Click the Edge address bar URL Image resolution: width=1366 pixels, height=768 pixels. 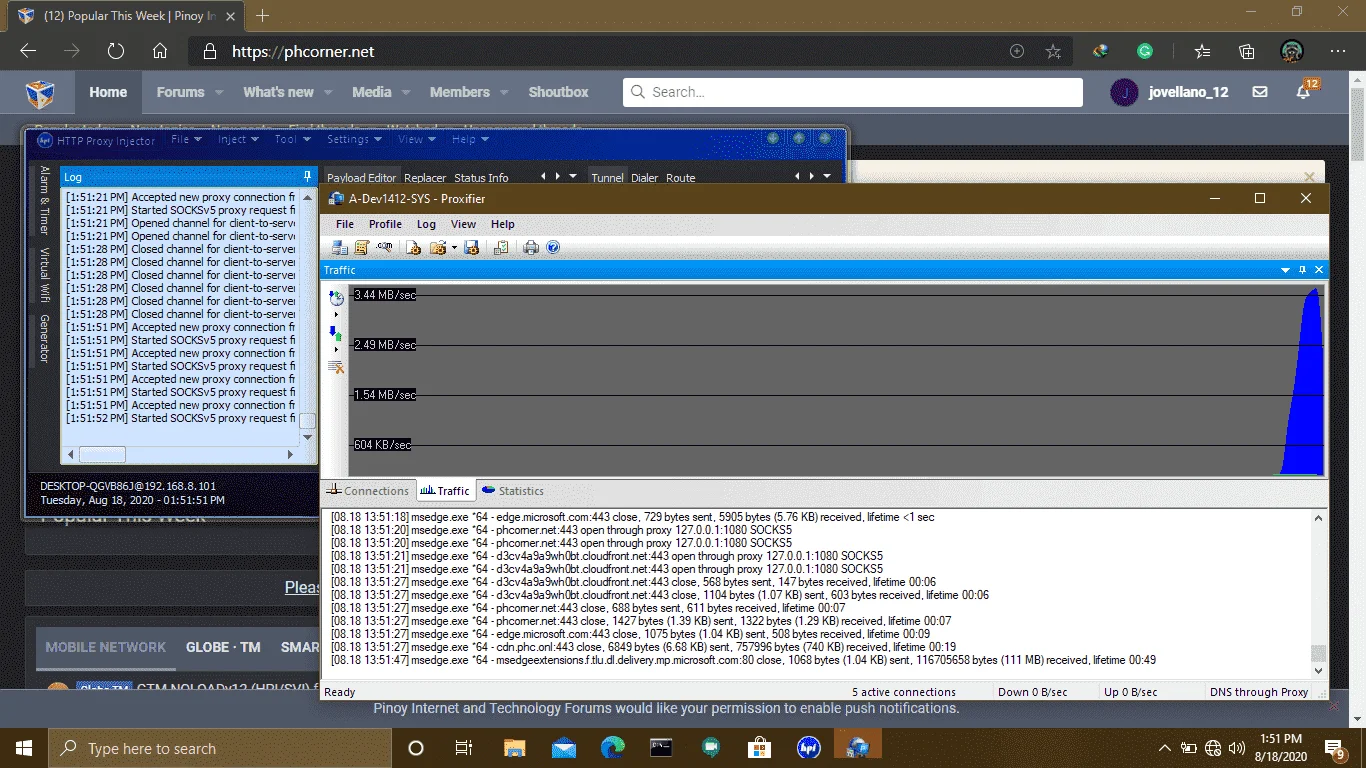pos(303,51)
